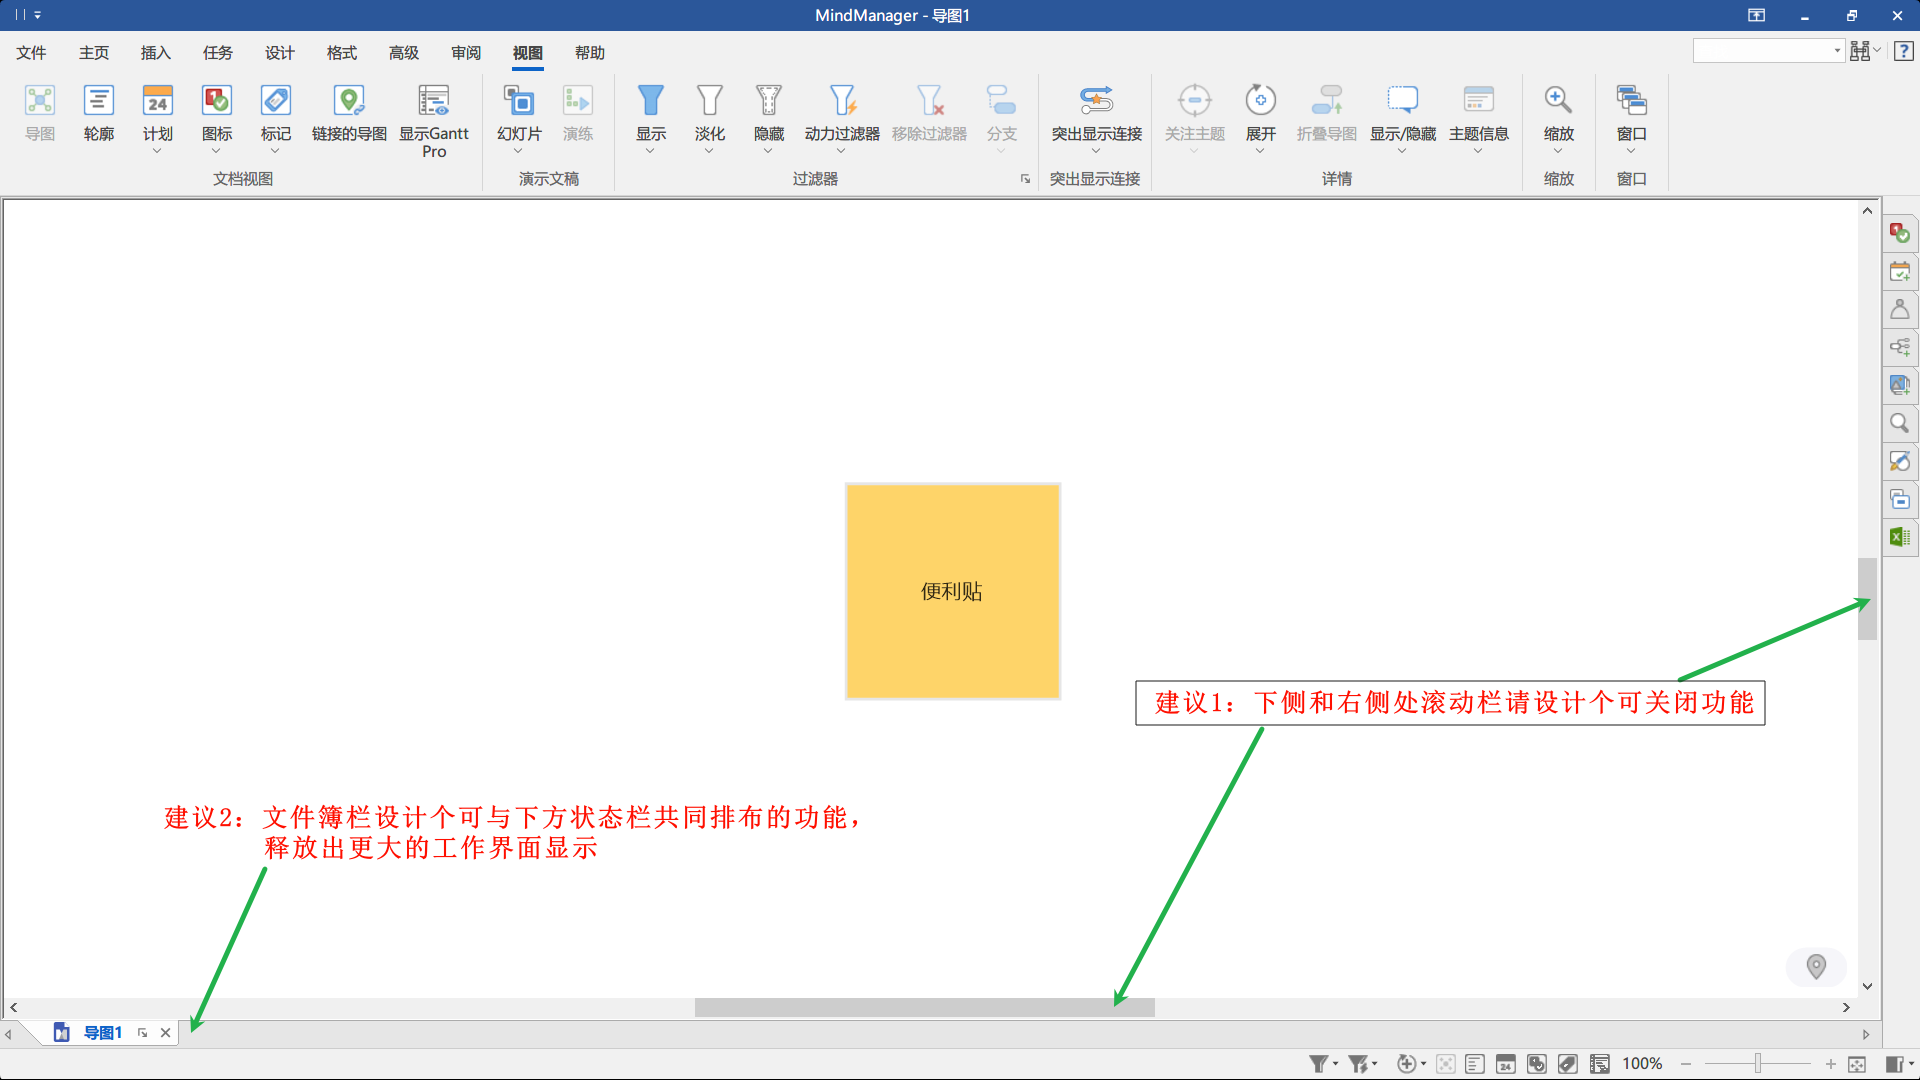Switch to the Insert (插入) ribbon tab
Screen dimensions: 1920x1080
tap(155, 53)
